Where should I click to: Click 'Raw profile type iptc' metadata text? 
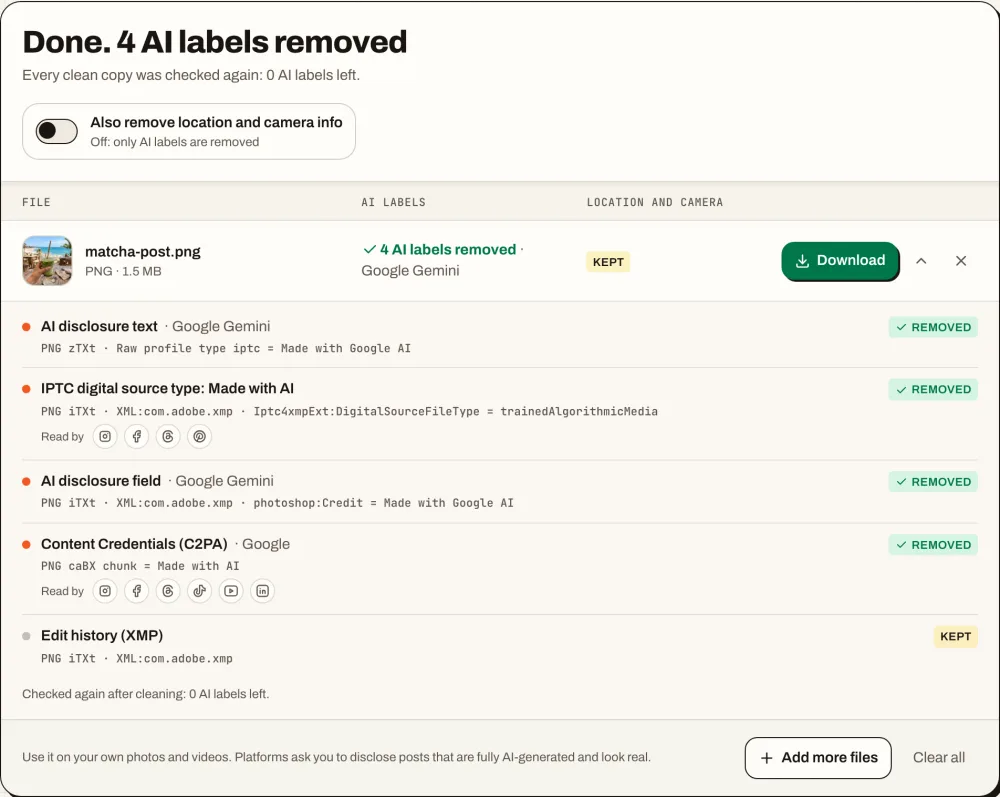[188, 349]
